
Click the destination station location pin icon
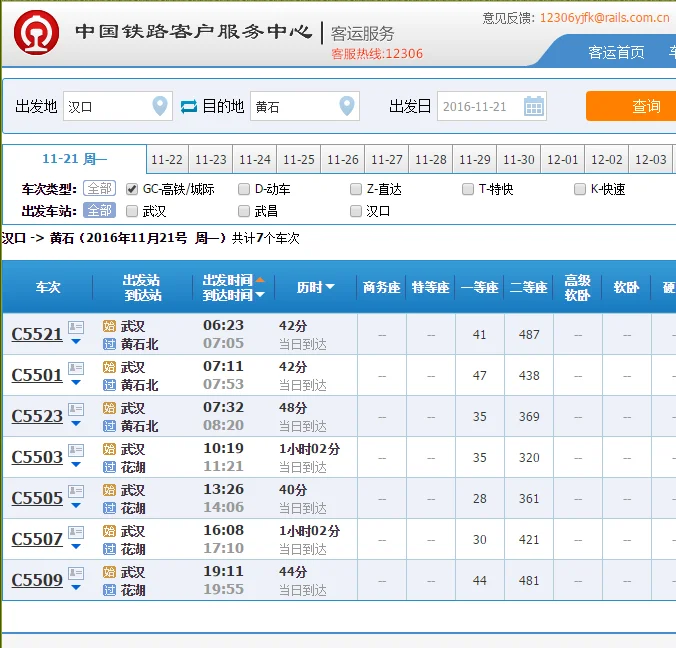pyautogui.click(x=347, y=106)
